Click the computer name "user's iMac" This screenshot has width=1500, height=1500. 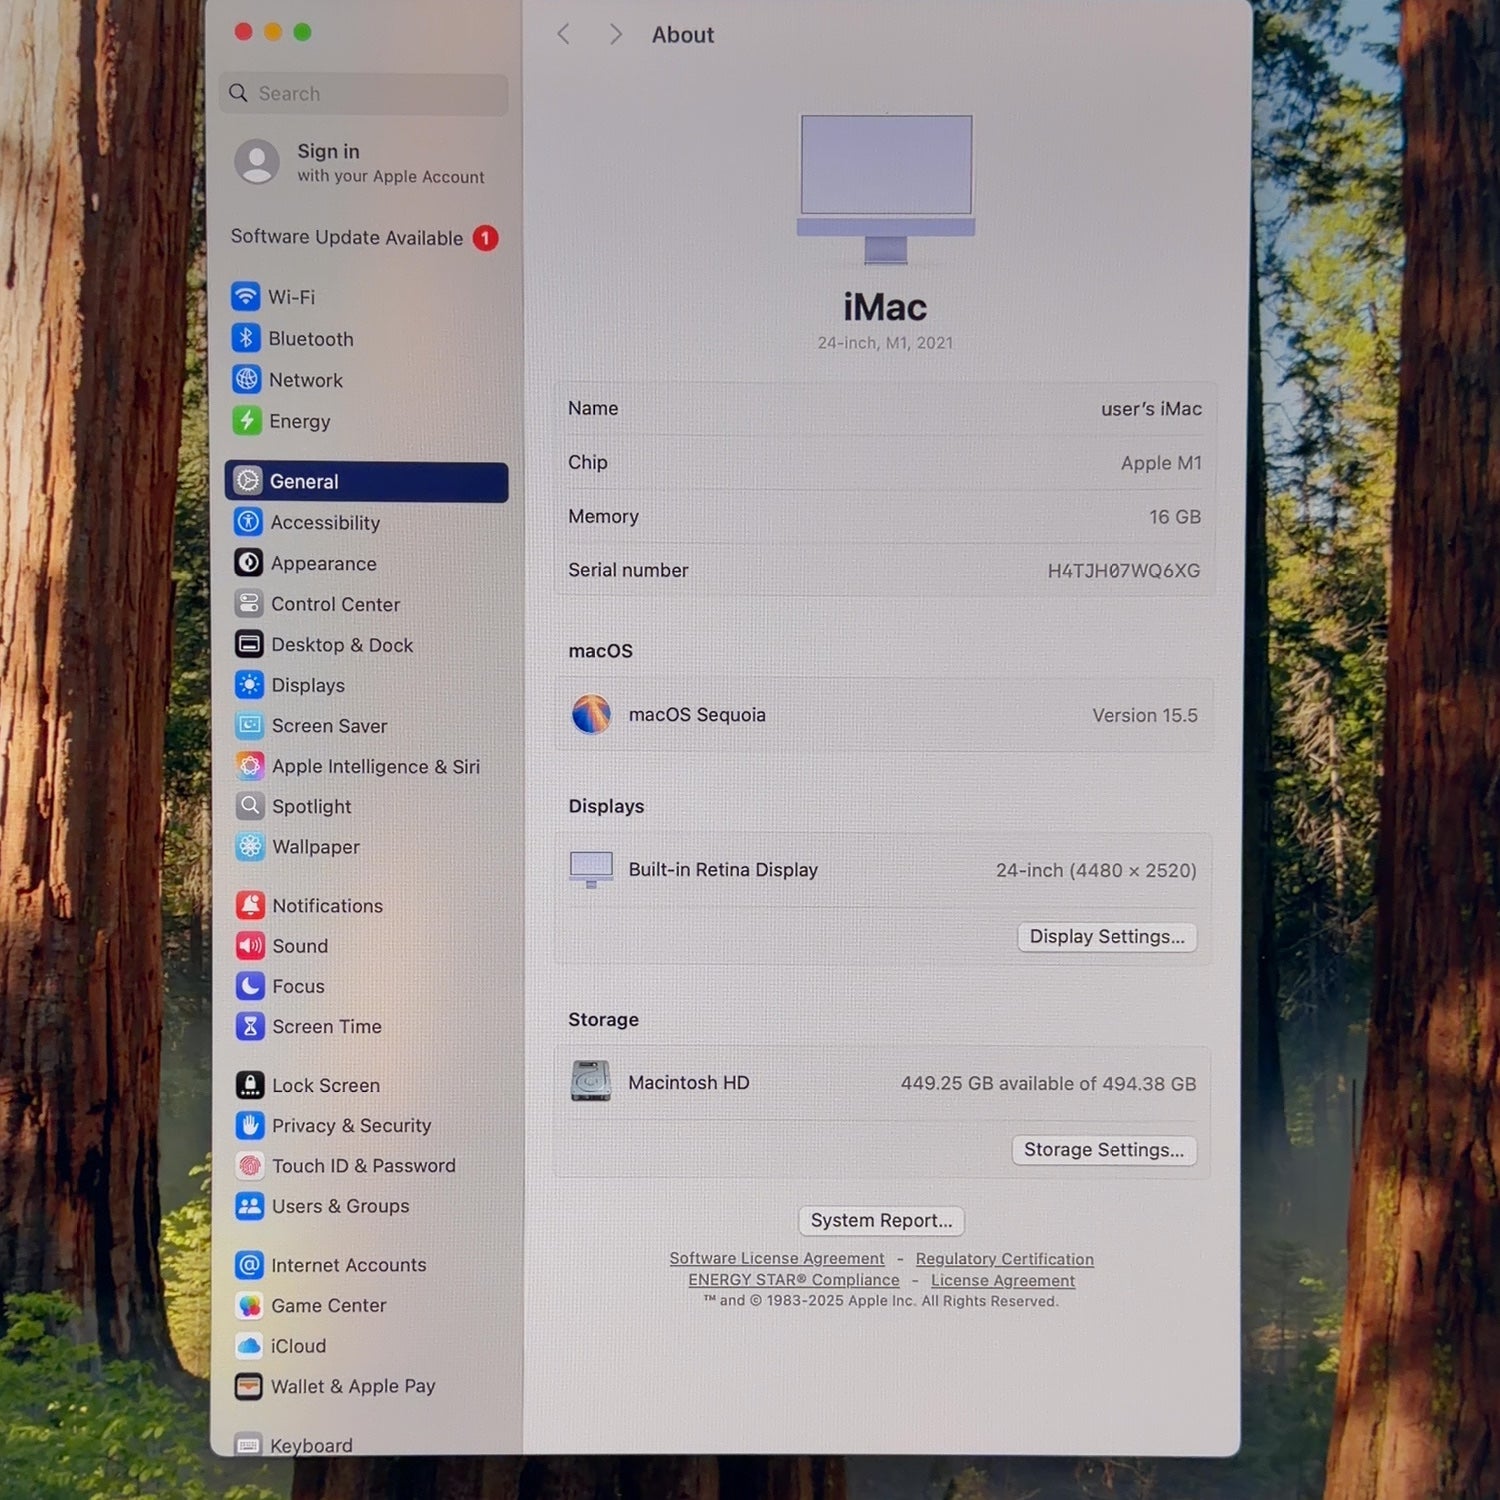click(x=1151, y=409)
